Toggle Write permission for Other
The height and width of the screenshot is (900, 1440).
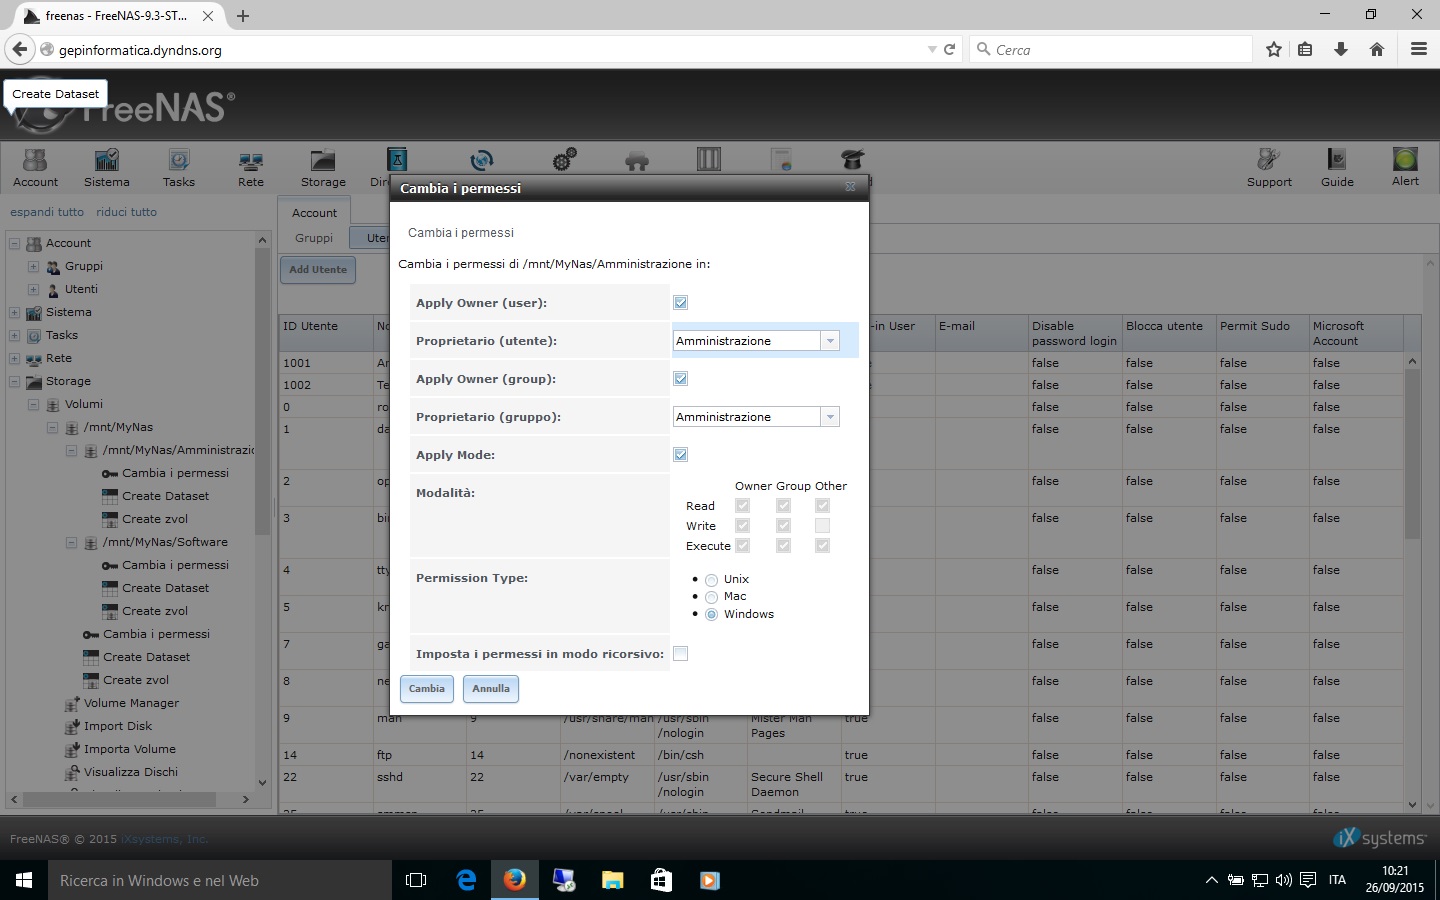point(822,526)
